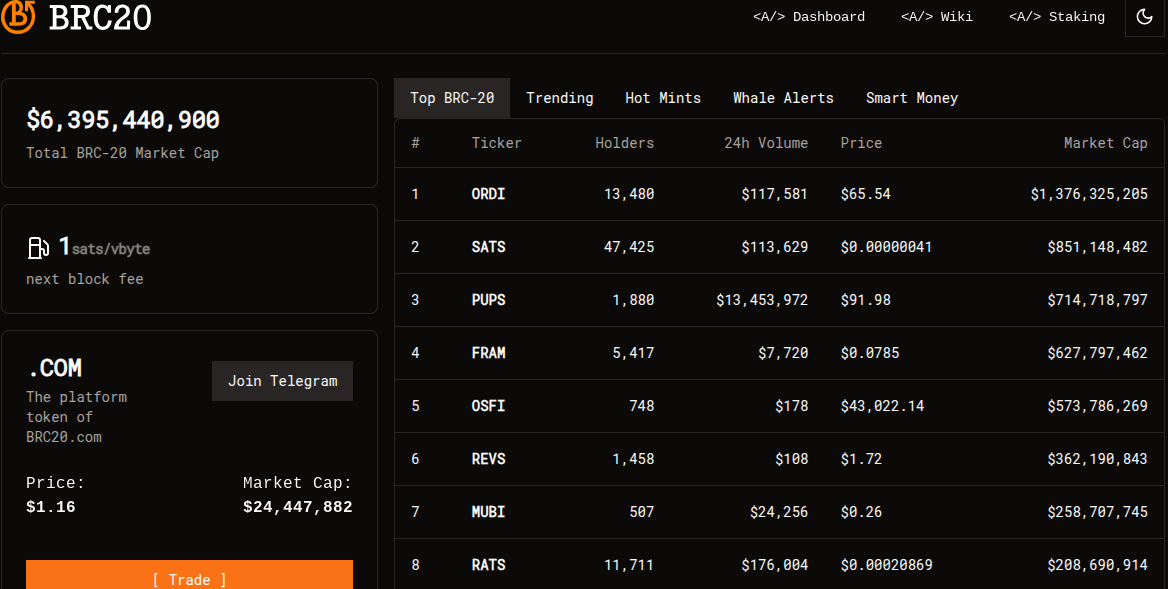Switch to the Trending tab
1168x589 pixels.
[x=559, y=98]
